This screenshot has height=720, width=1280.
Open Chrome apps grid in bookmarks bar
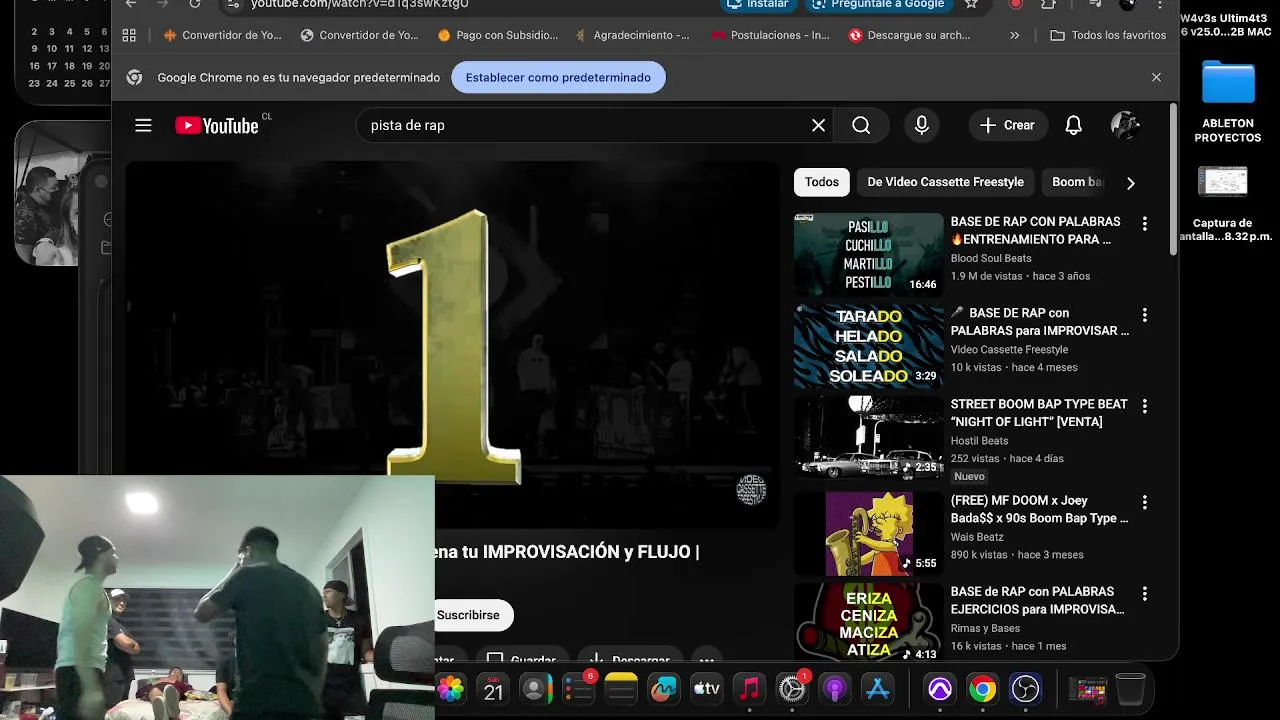point(129,35)
